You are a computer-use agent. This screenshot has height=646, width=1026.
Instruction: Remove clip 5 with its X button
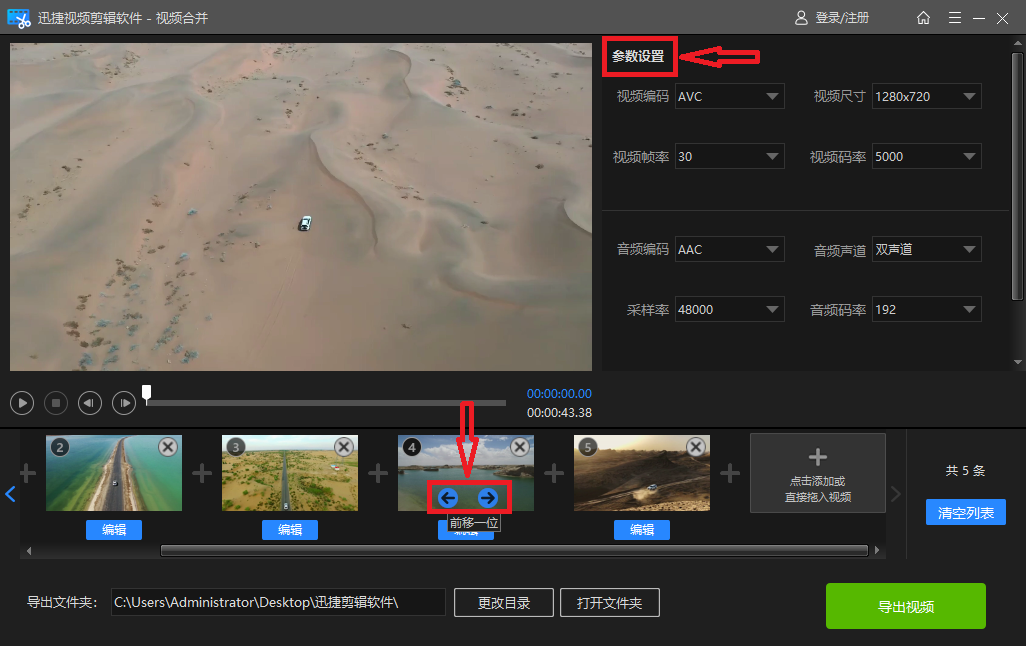click(695, 447)
